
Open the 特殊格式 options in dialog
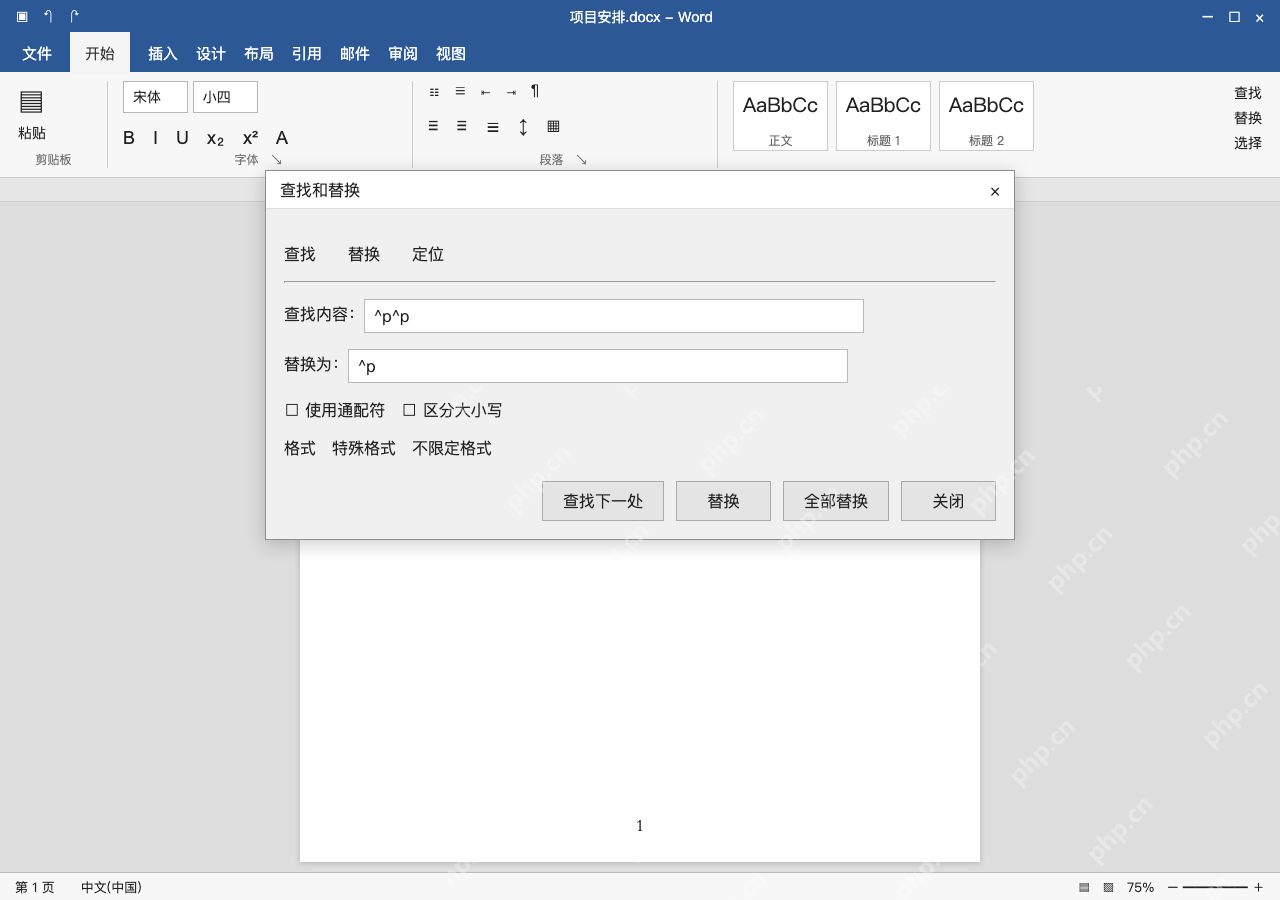click(364, 448)
